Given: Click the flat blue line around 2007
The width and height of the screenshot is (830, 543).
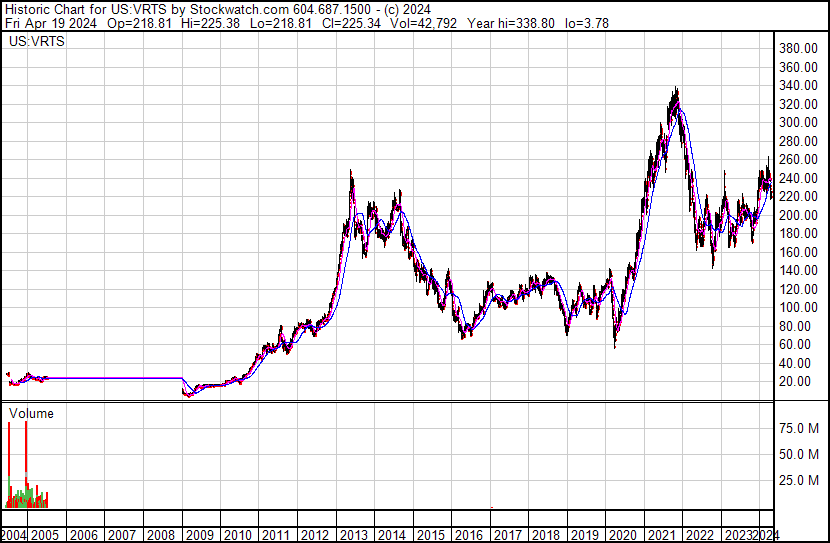Looking at the screenshot, I should coord(120,378).
